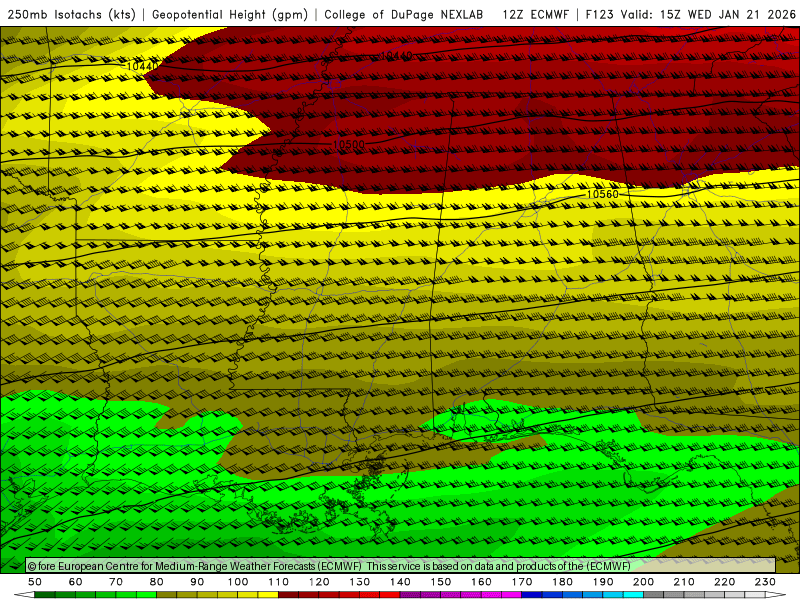
Task: Click the 100 knot legend value
Action: tap(238, 582)
